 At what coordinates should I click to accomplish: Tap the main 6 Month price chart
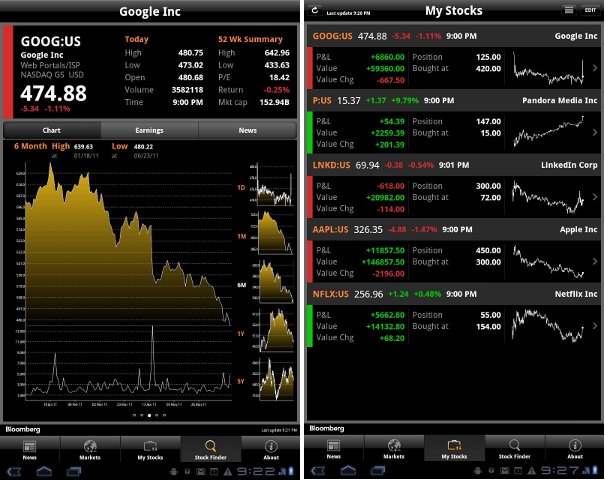127,244
